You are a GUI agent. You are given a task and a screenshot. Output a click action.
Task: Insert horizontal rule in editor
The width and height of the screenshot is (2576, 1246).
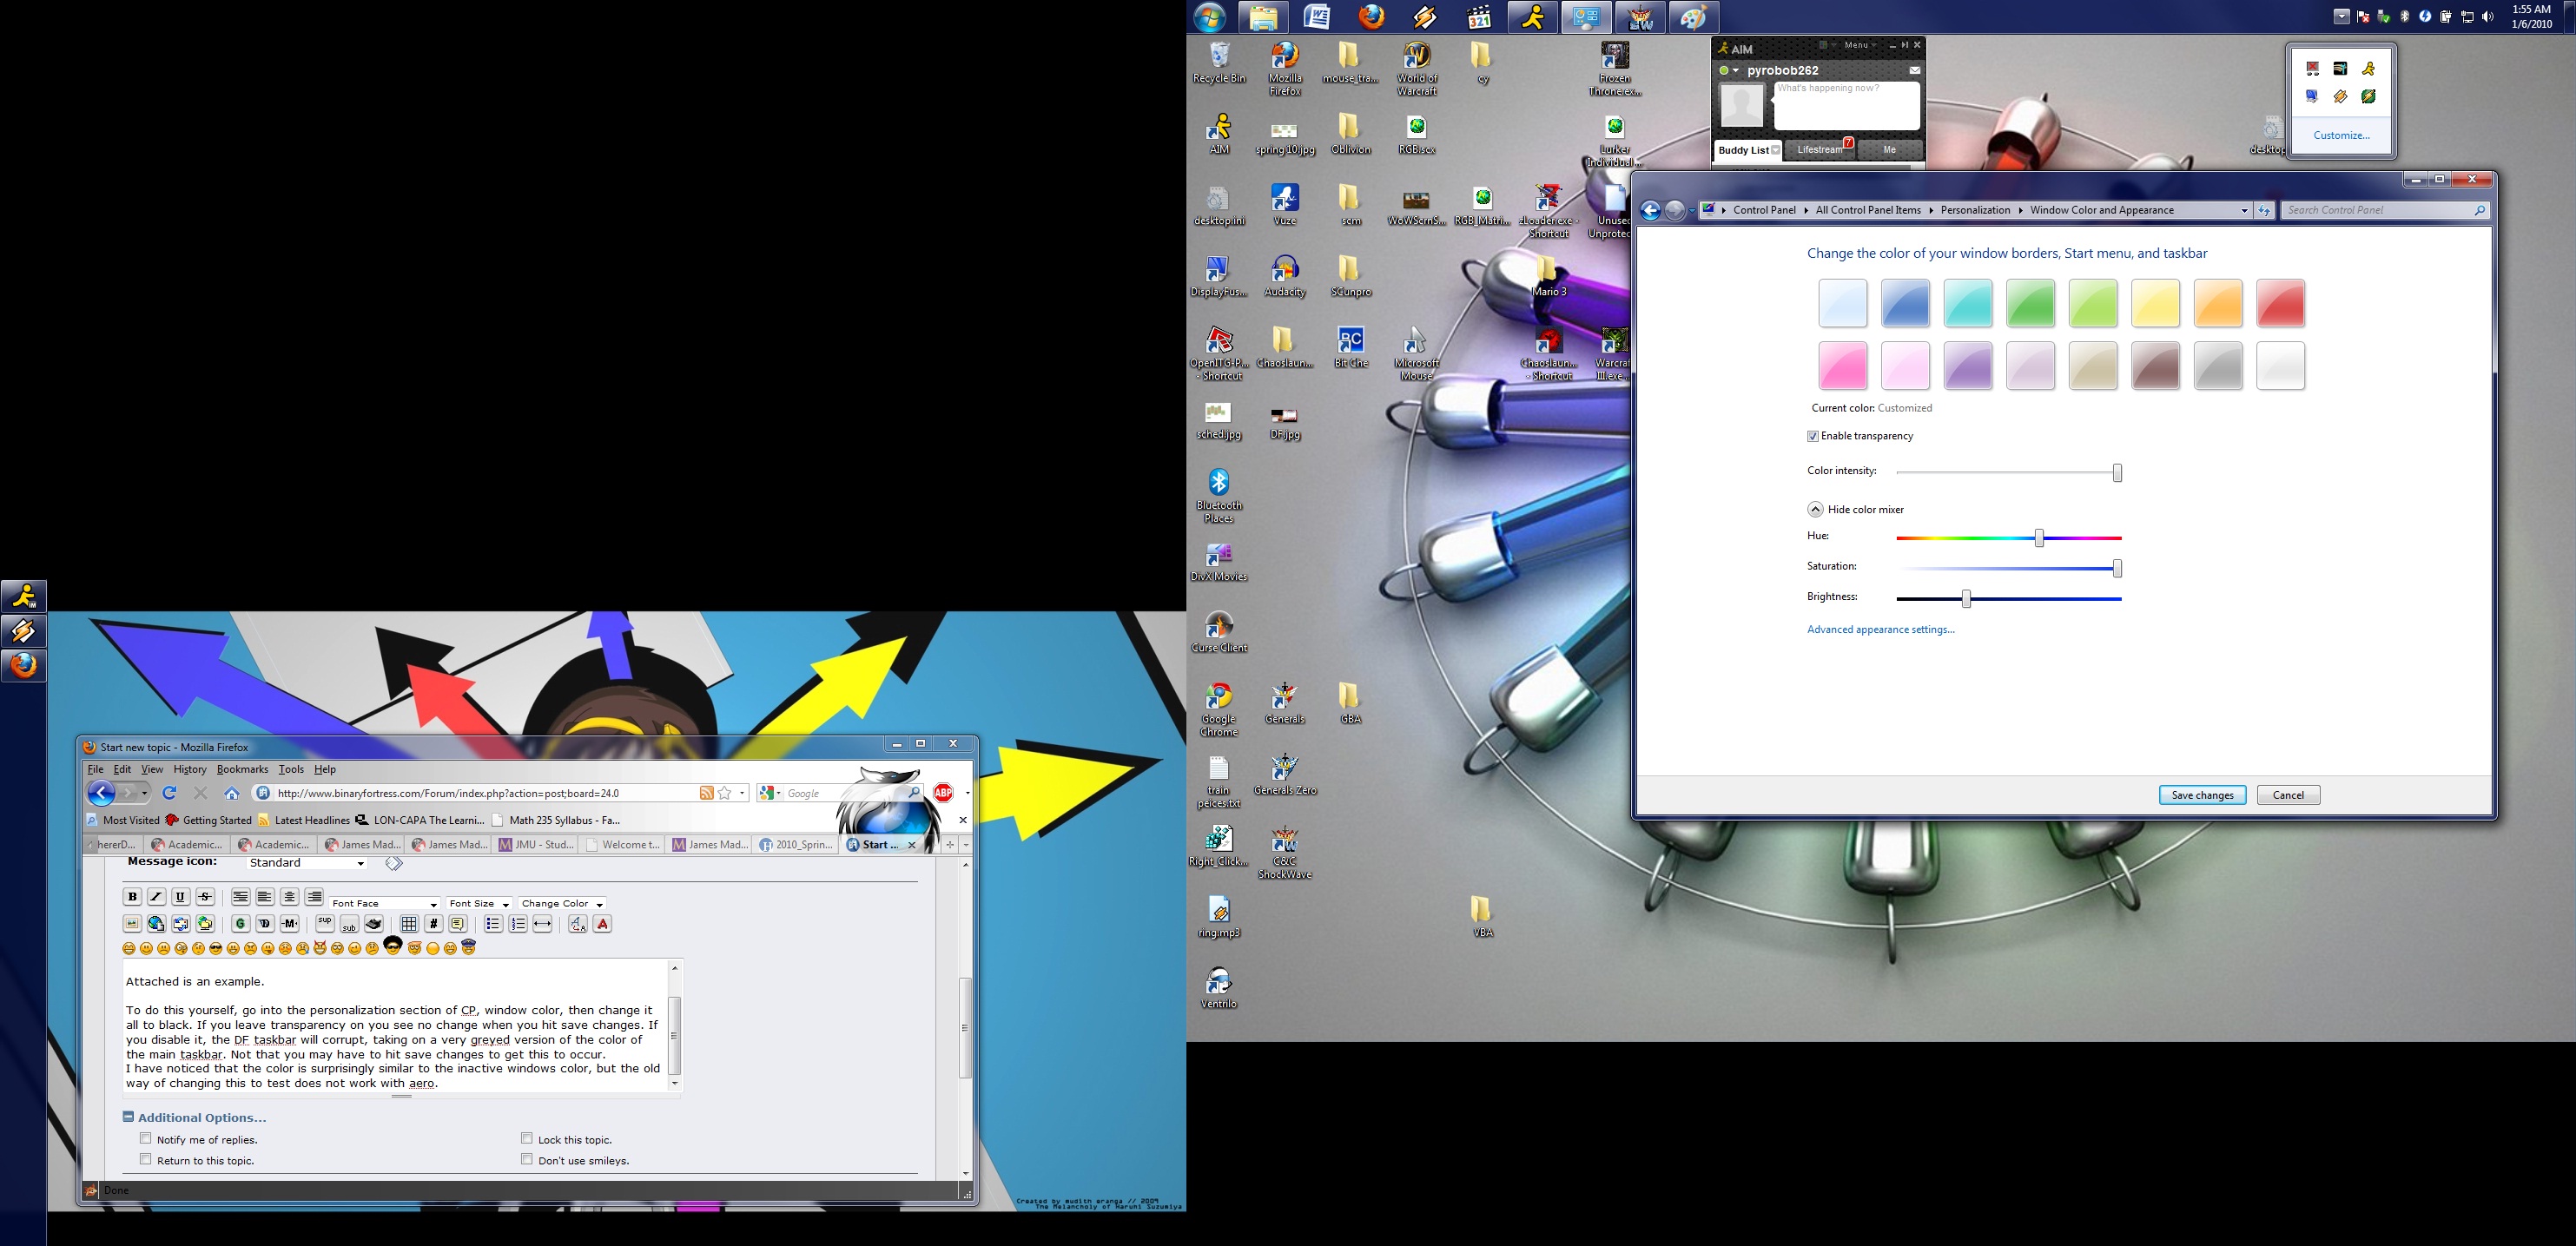click(542, 924)
